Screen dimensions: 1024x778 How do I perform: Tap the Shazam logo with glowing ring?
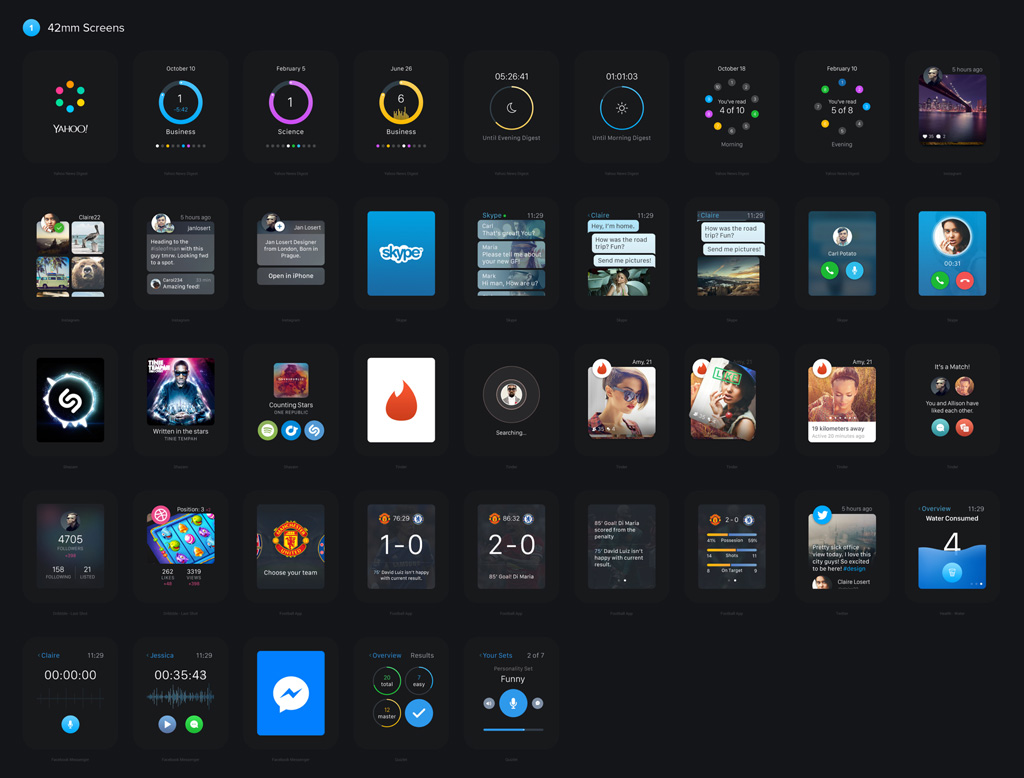pos(70,399)
